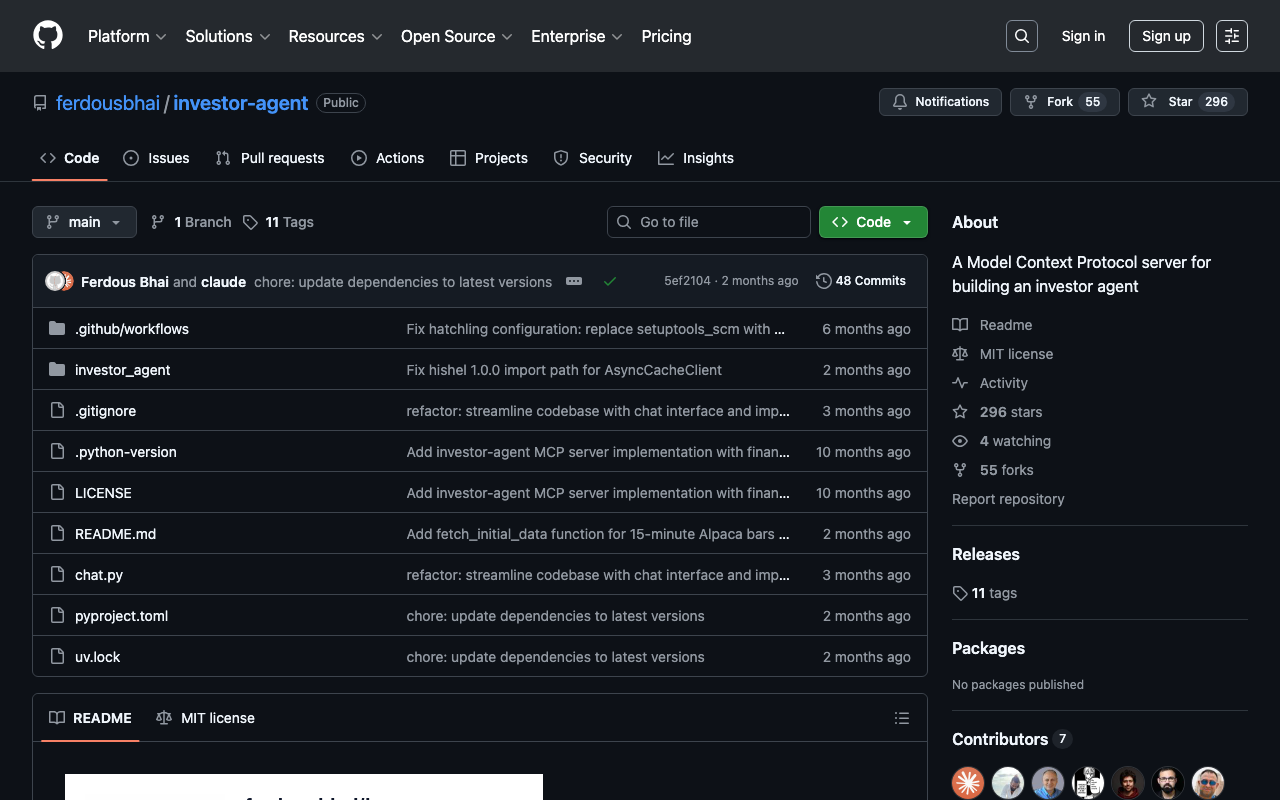Image resolution: width=1280 pixels, height=800 pixels.
Task: Click the Notifications bell button
Action: (940, 102)
